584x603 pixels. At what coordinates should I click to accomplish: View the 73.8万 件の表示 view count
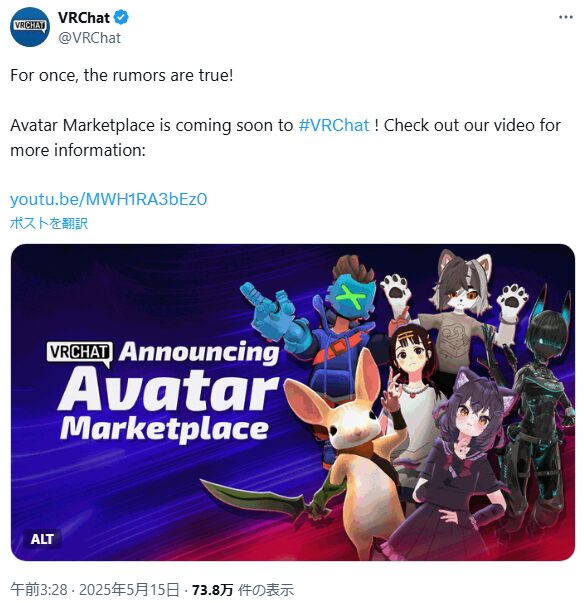(243, 590)
